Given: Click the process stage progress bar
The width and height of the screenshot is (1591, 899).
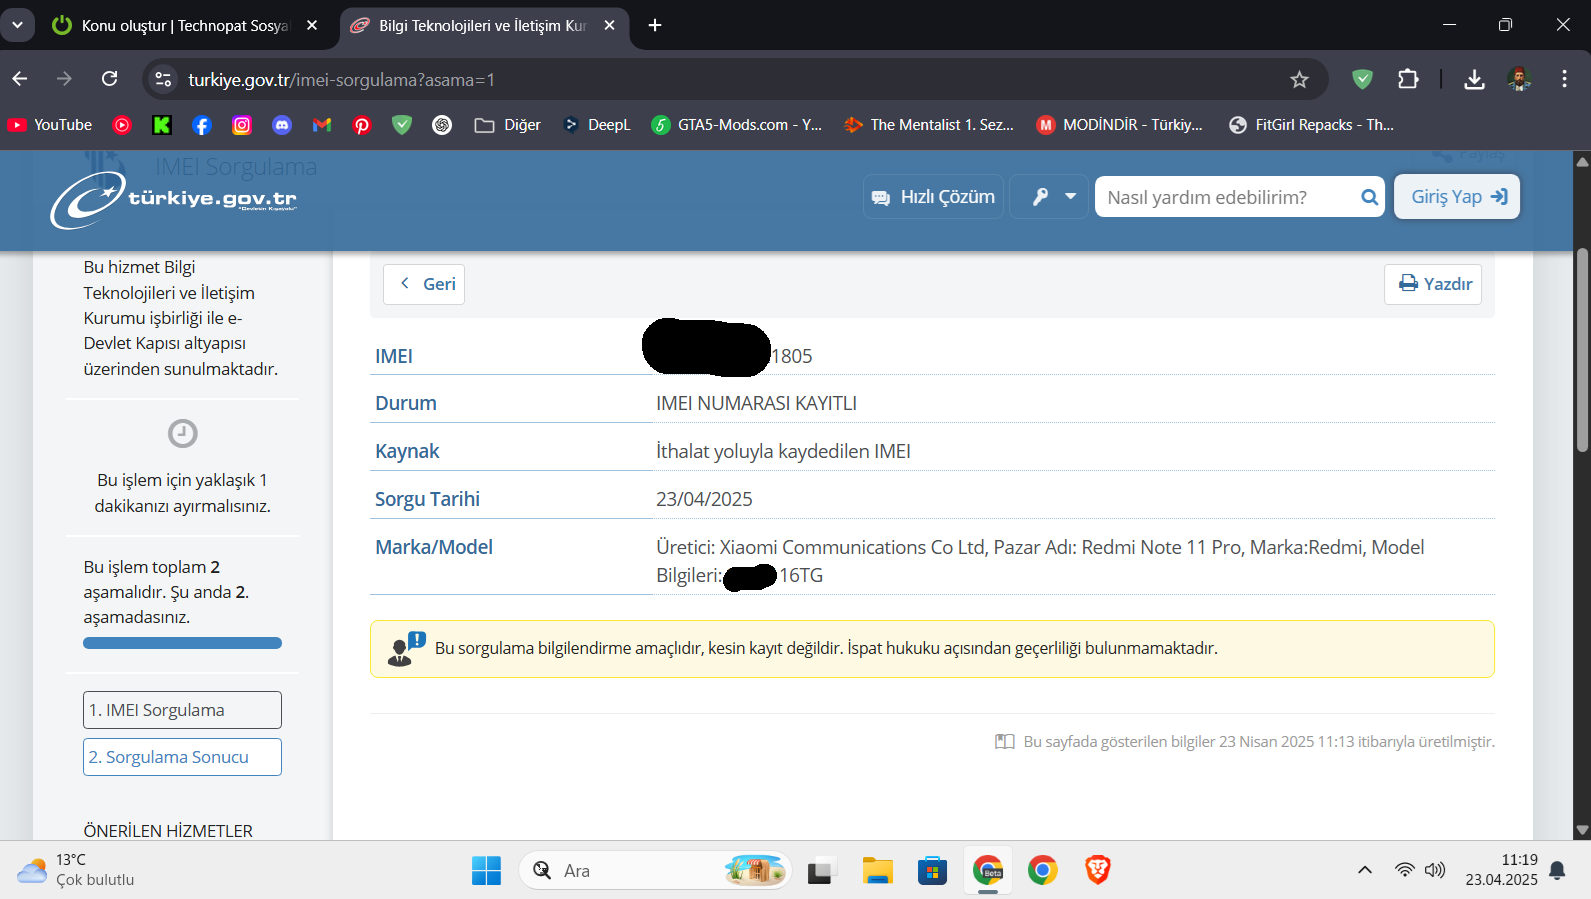Looking at the screenshot, I should click(x=182, y=643).
